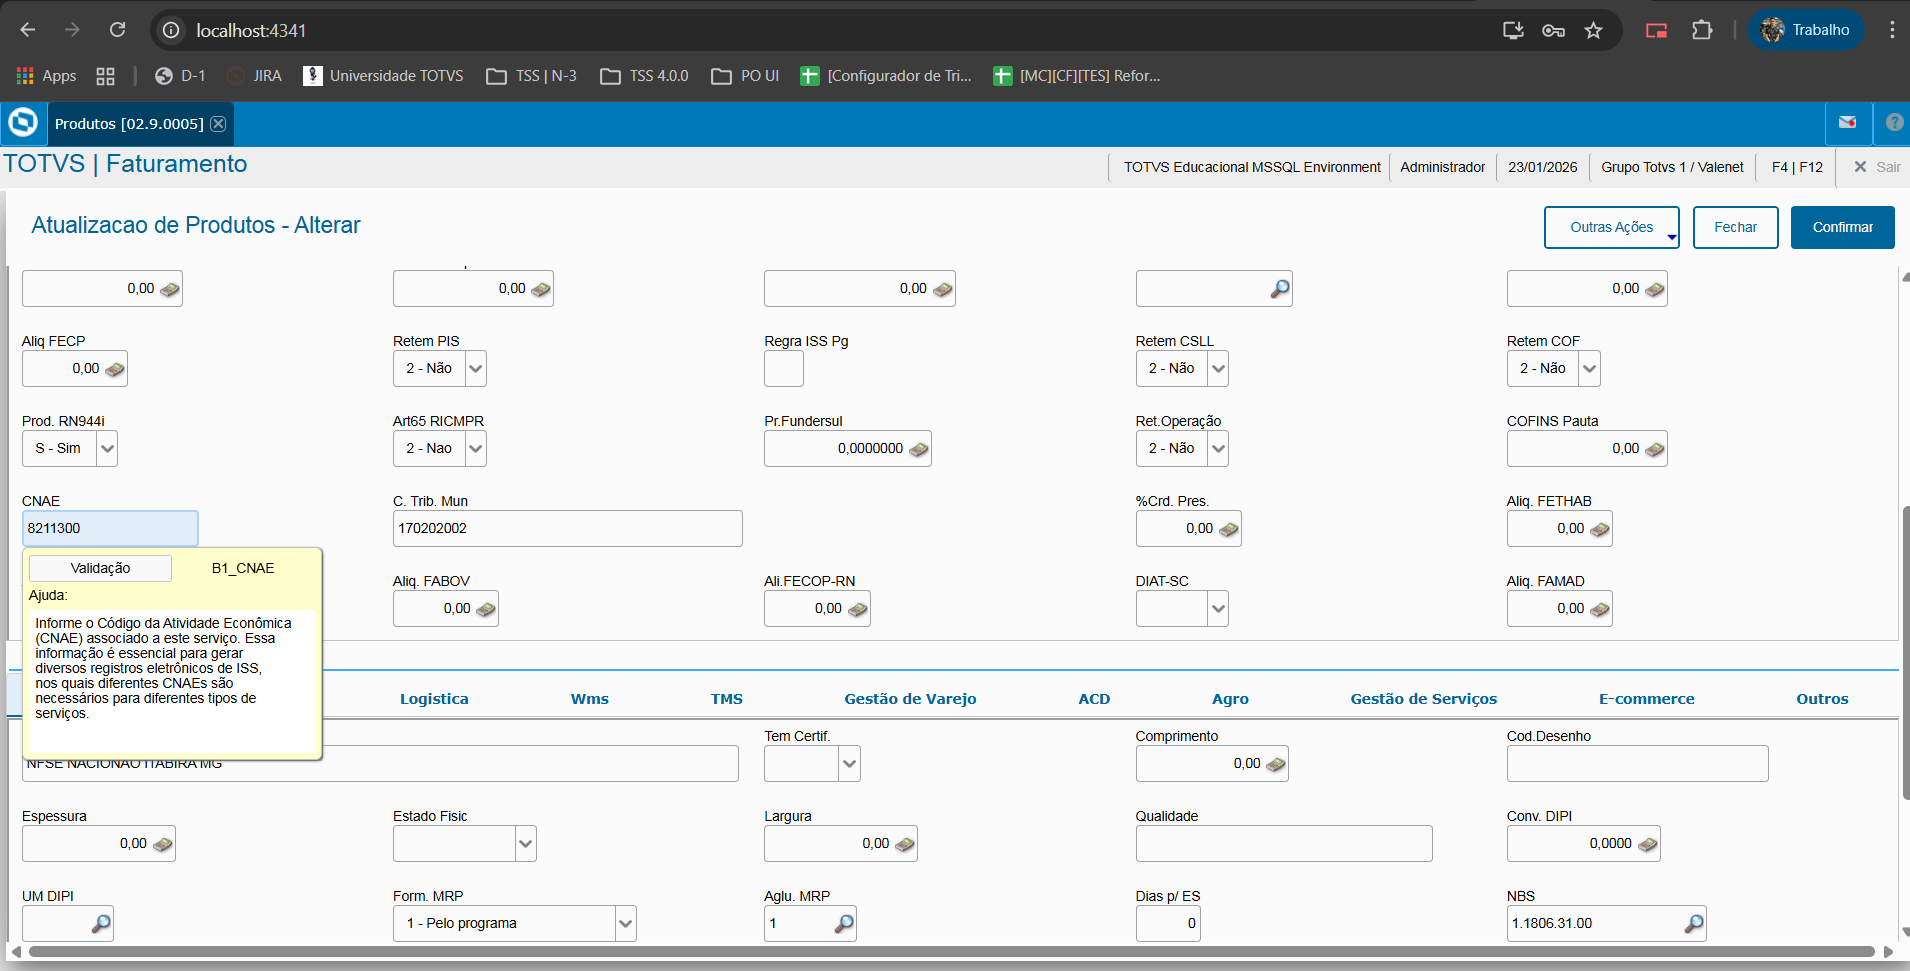Open the password key icon in address bar
Image resolution: width=1910 pixels, height=971 pixels.
(1553, 30)
